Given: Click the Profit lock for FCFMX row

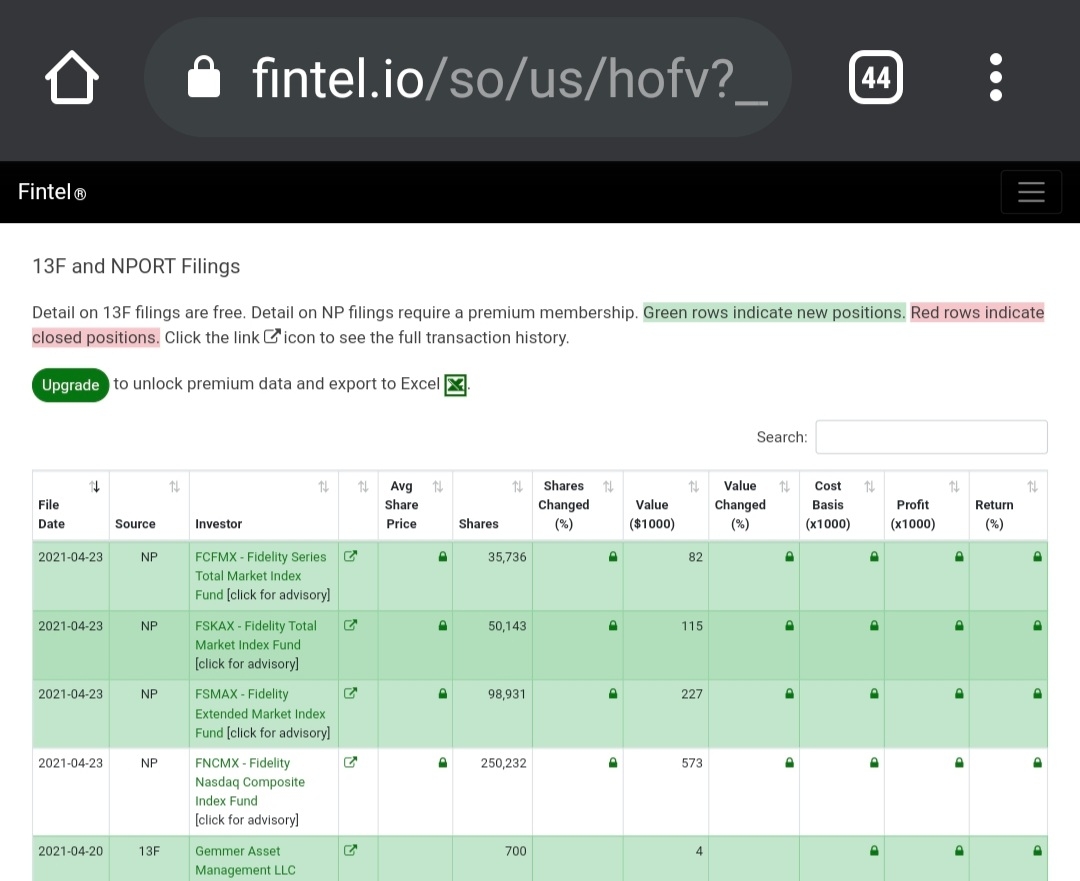Looking at the screenshot, I should [x=959, y=556].
